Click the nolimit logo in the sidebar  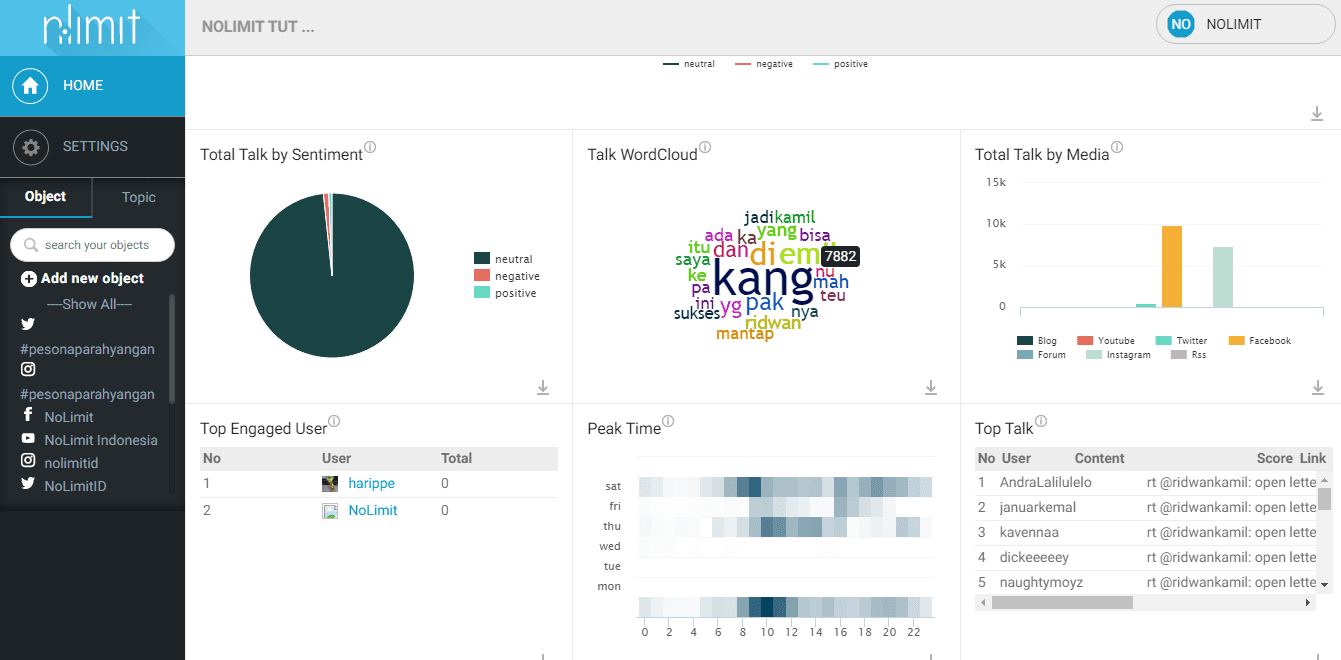pos(91,27)
